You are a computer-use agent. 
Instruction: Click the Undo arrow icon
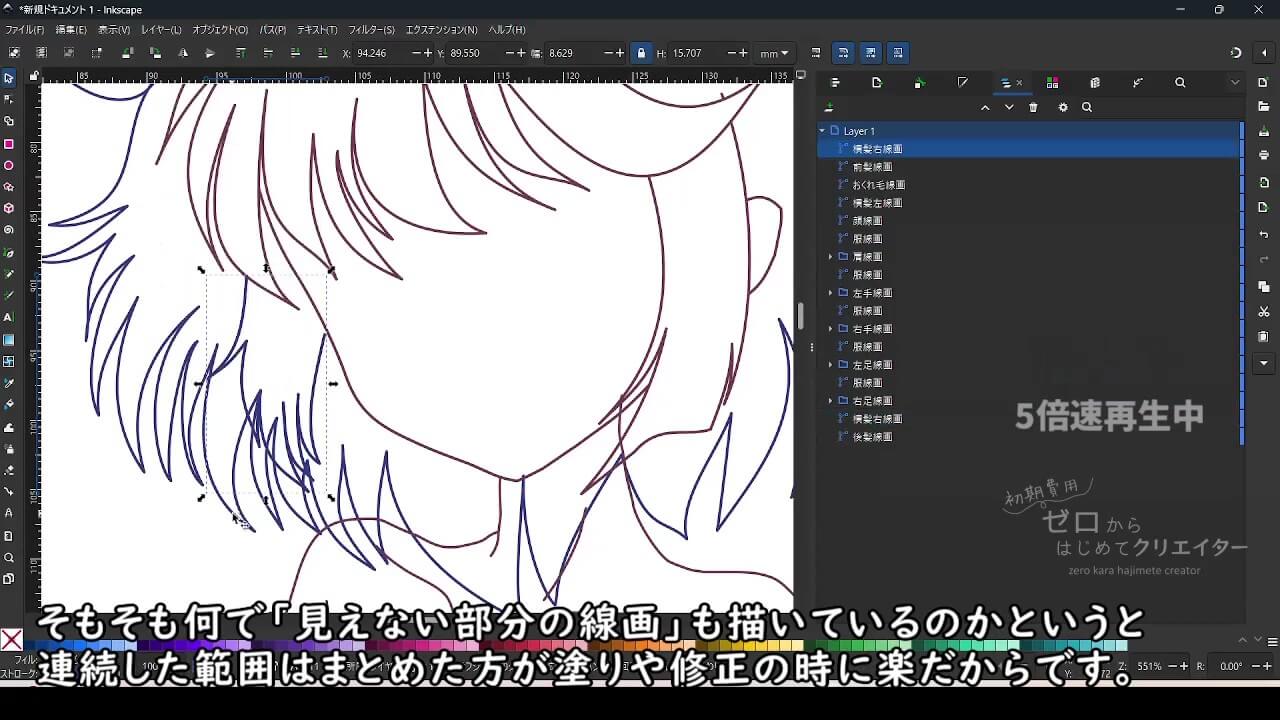[x=1264, y=234]
